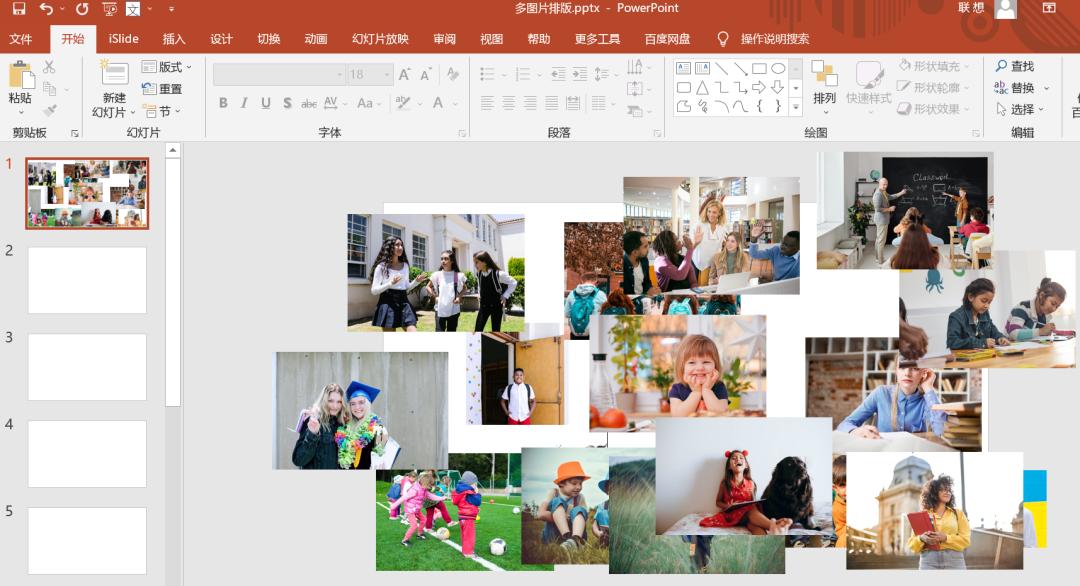Toggle justify text alignment
Image resolution: width=1080 pixels, height=586 pixels.
[x=552, y=103]
